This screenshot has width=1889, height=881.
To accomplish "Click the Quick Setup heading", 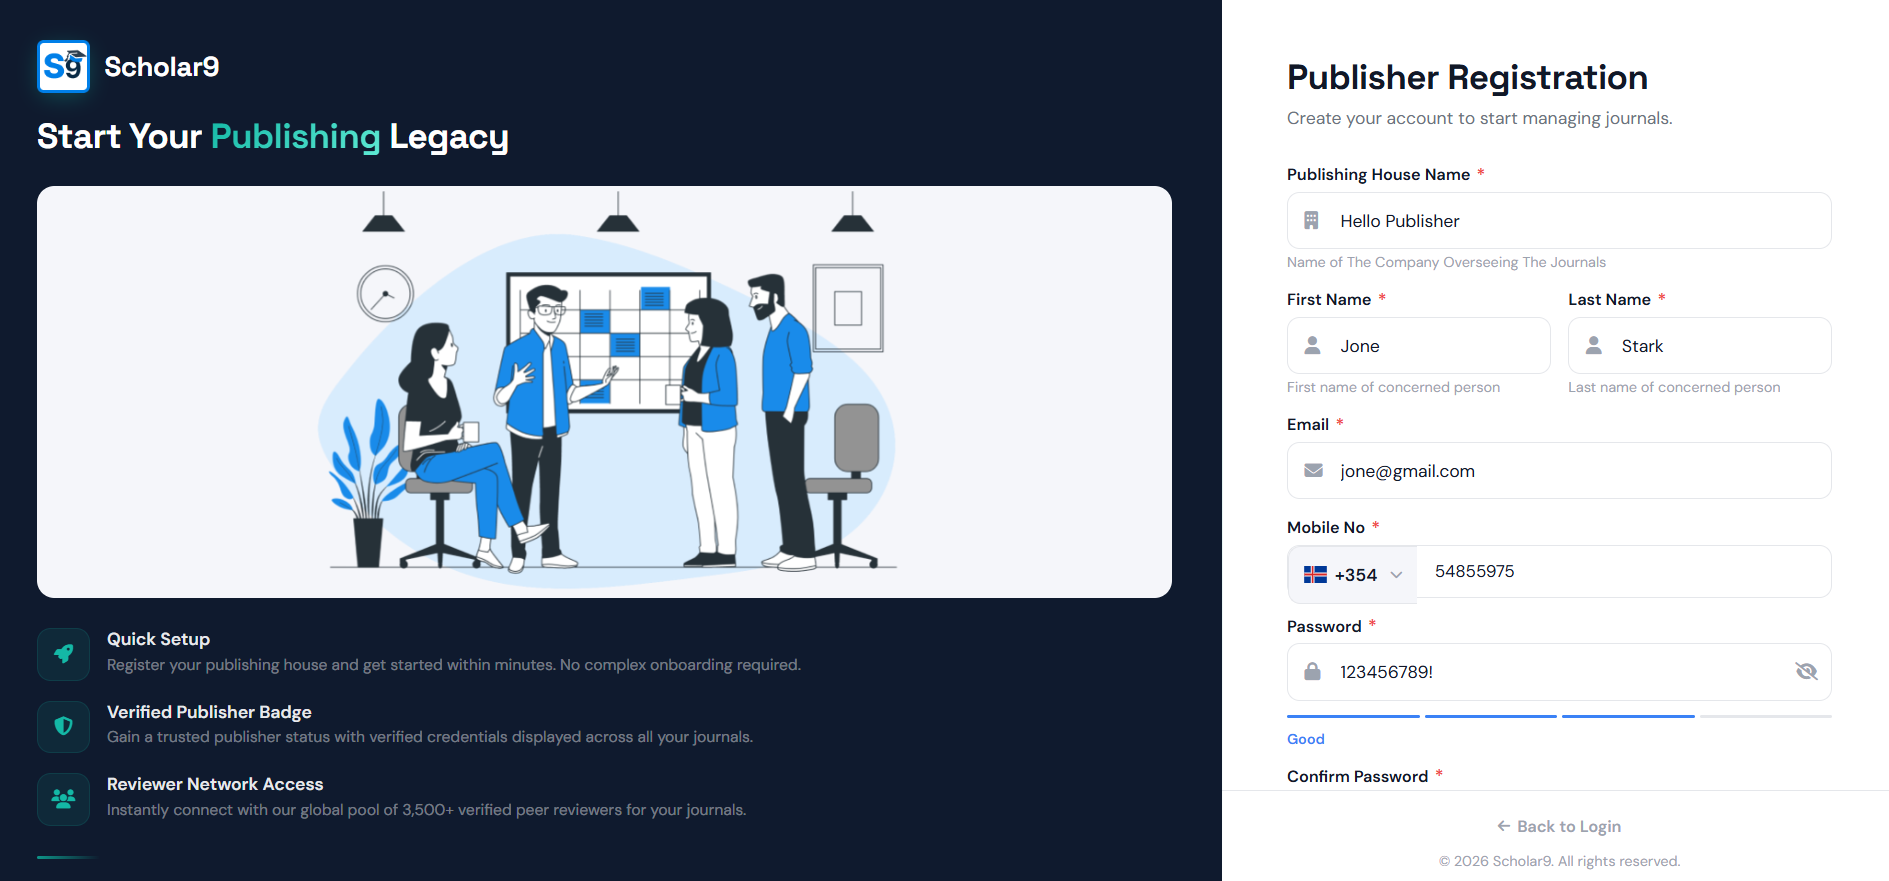I will (x=158, y=639).
